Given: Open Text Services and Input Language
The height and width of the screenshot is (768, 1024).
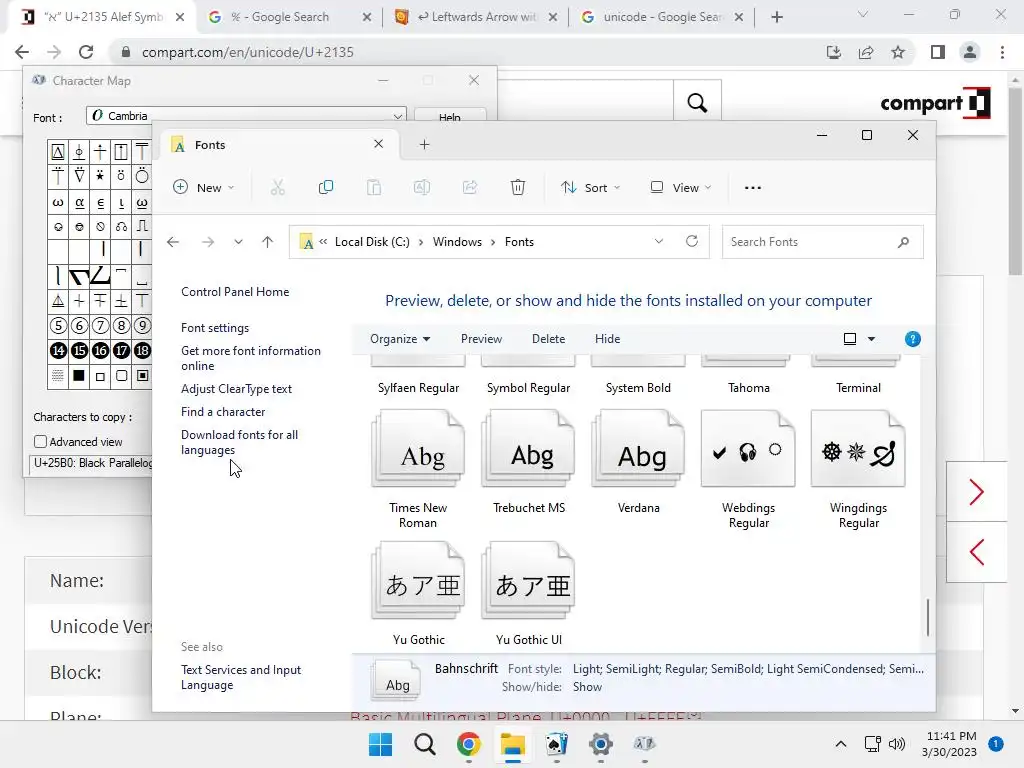Looking at the screenshot, I should coord(241,677).
